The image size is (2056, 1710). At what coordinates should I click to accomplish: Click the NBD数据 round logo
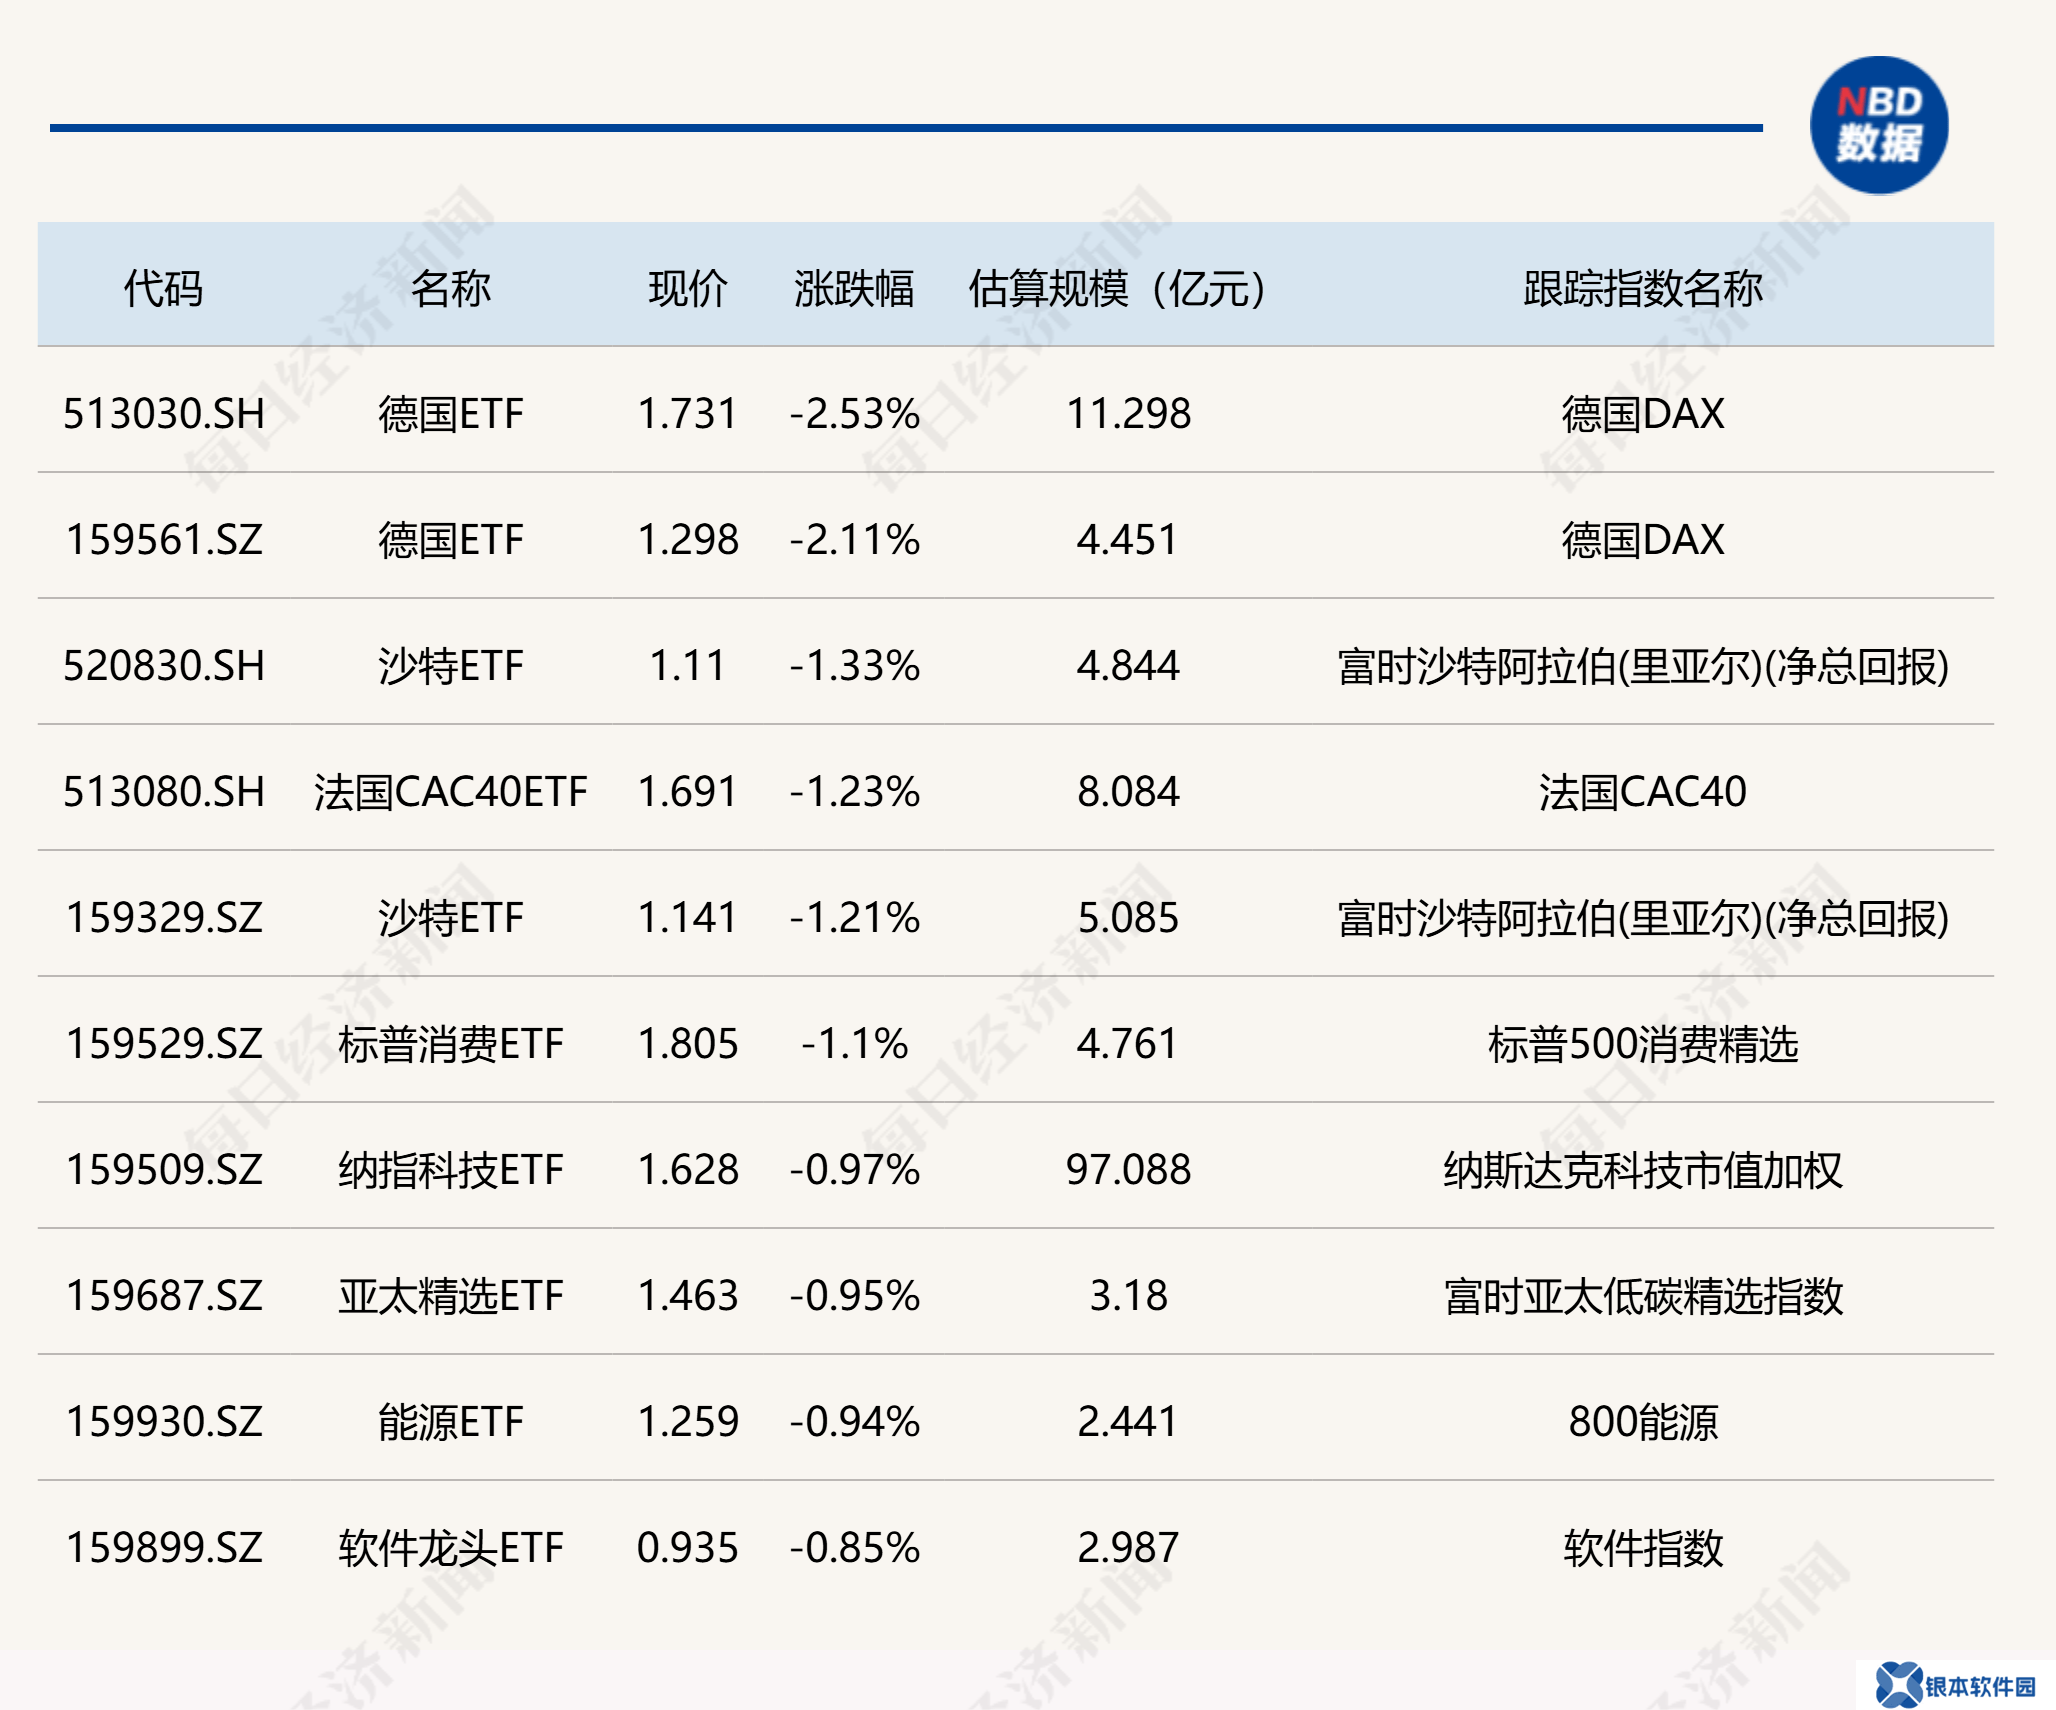coord(1879,126)
